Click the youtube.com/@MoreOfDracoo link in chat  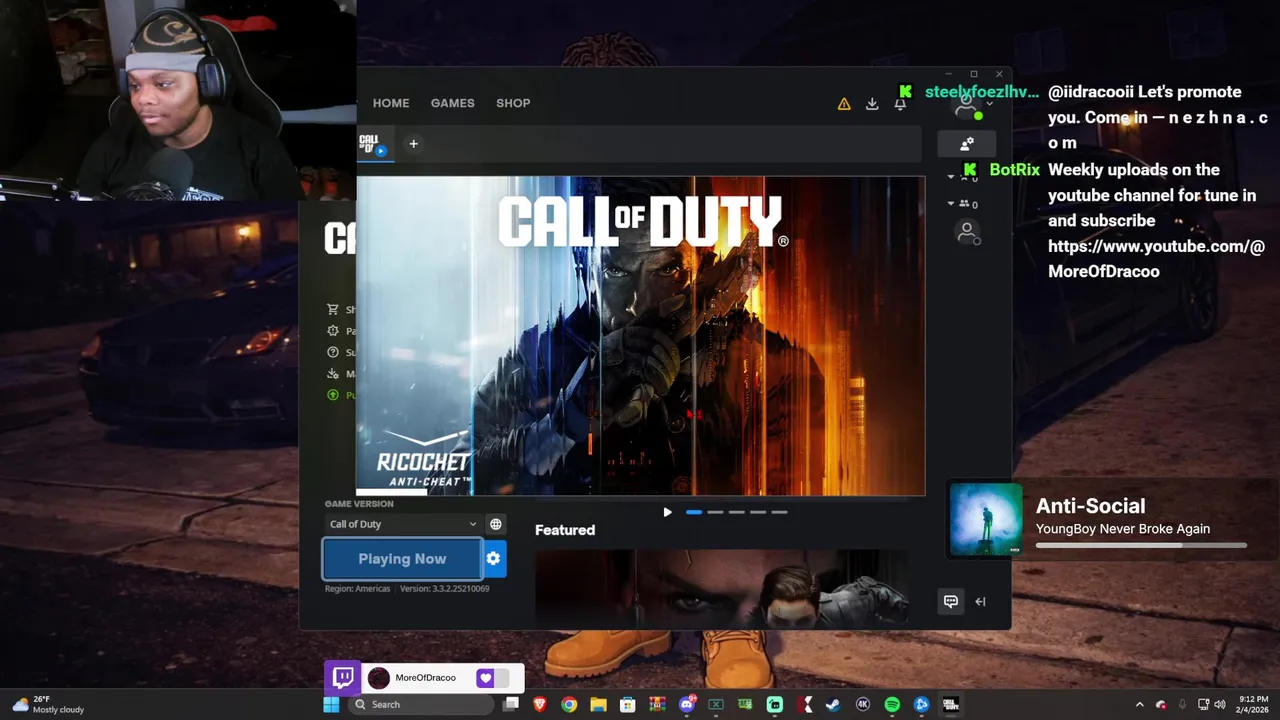pyautogui.click(x=1156, y=258)
